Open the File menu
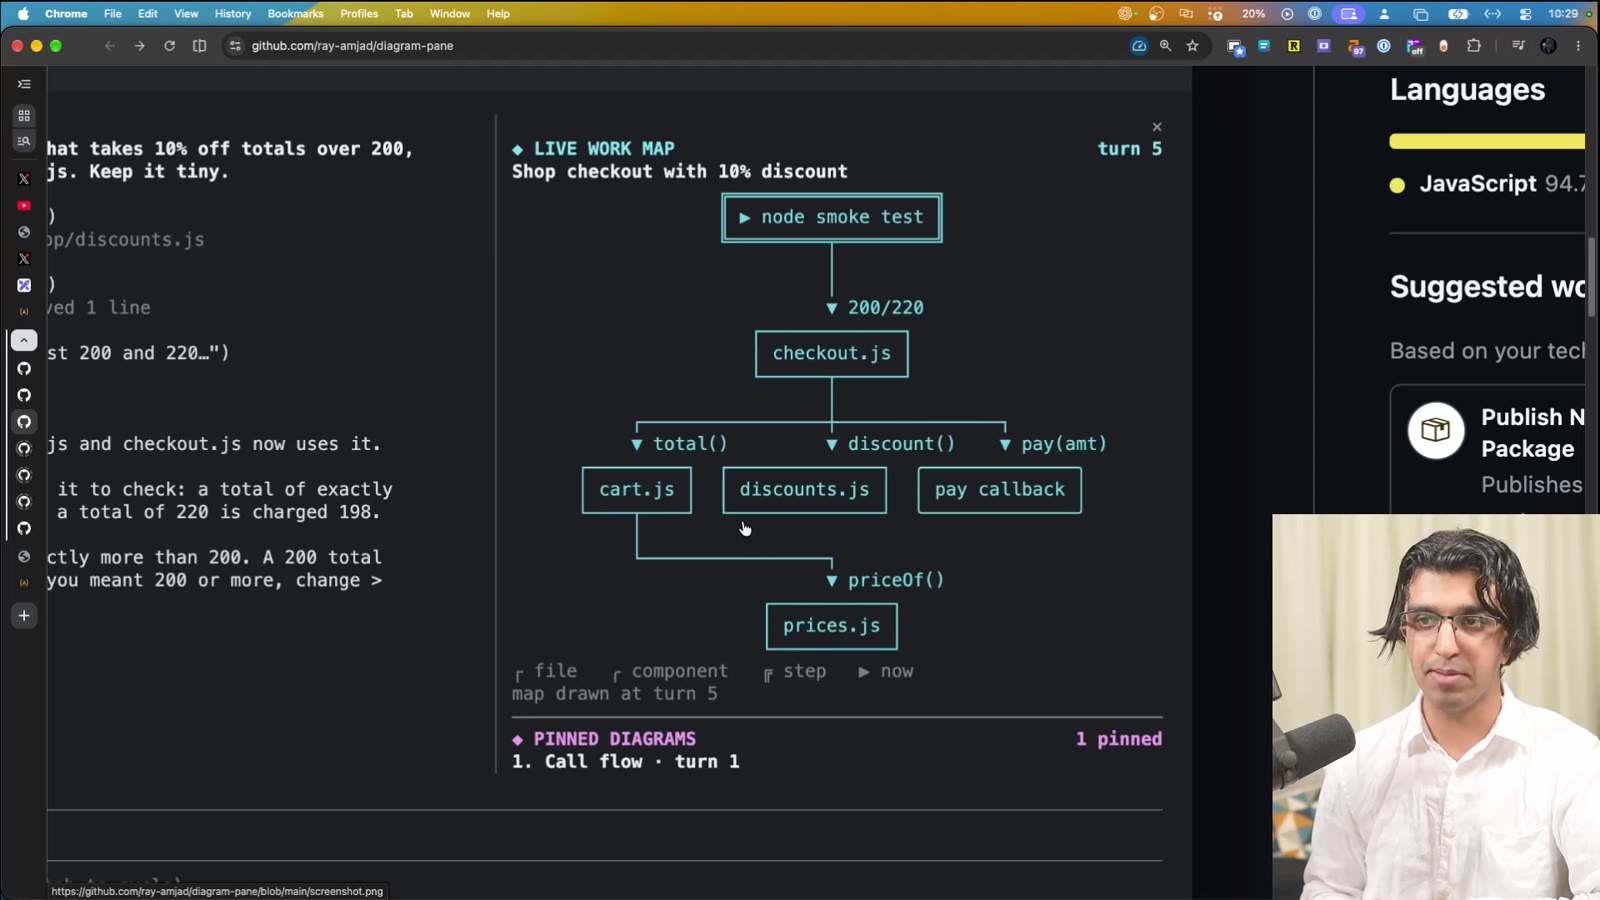Screen dimensions: 1600x900 pos(113,14)
